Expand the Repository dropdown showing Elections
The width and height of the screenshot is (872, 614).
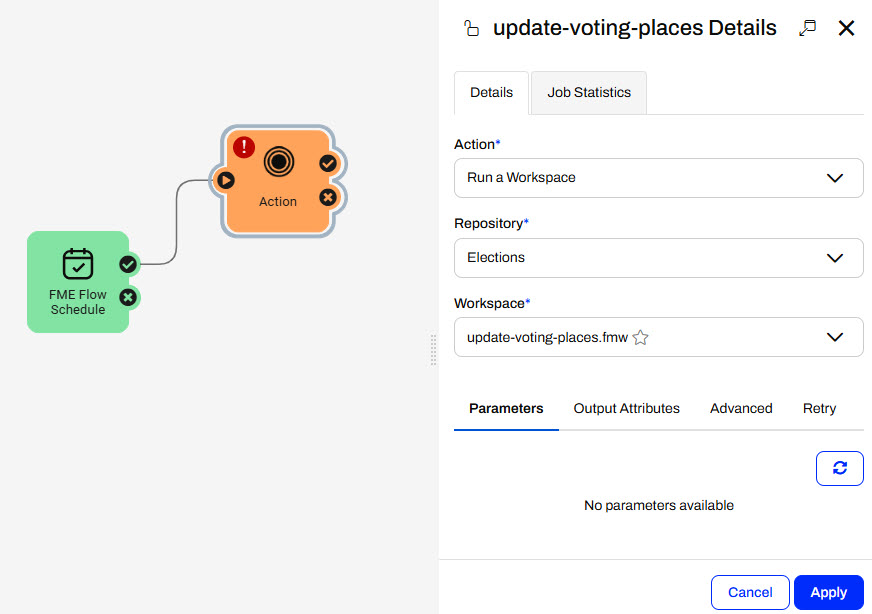point(658,258)
